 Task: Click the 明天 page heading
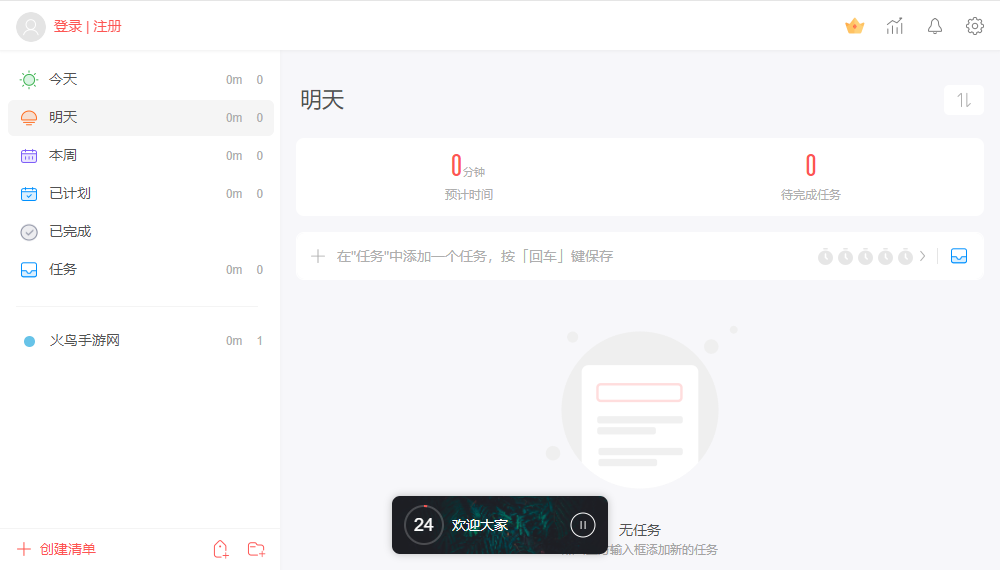[x=322, y=100]
